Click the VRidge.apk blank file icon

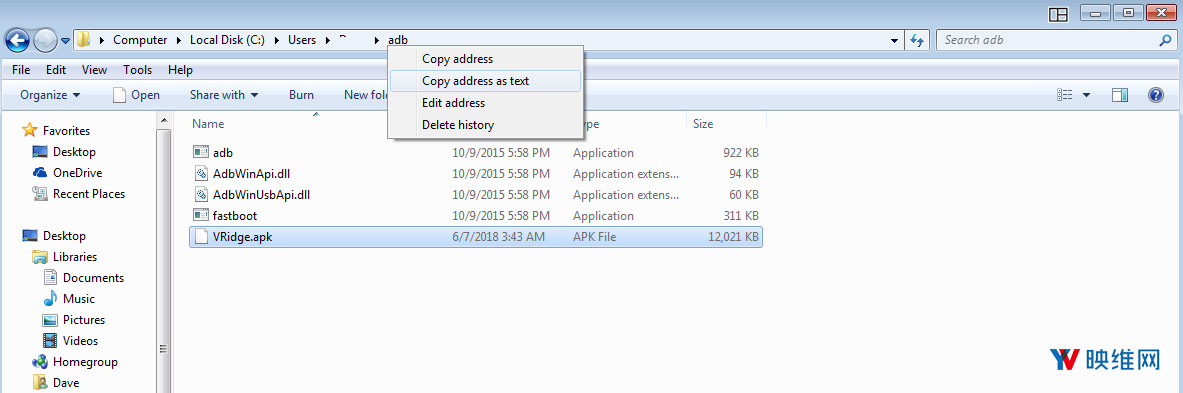(x=201, y=237)
